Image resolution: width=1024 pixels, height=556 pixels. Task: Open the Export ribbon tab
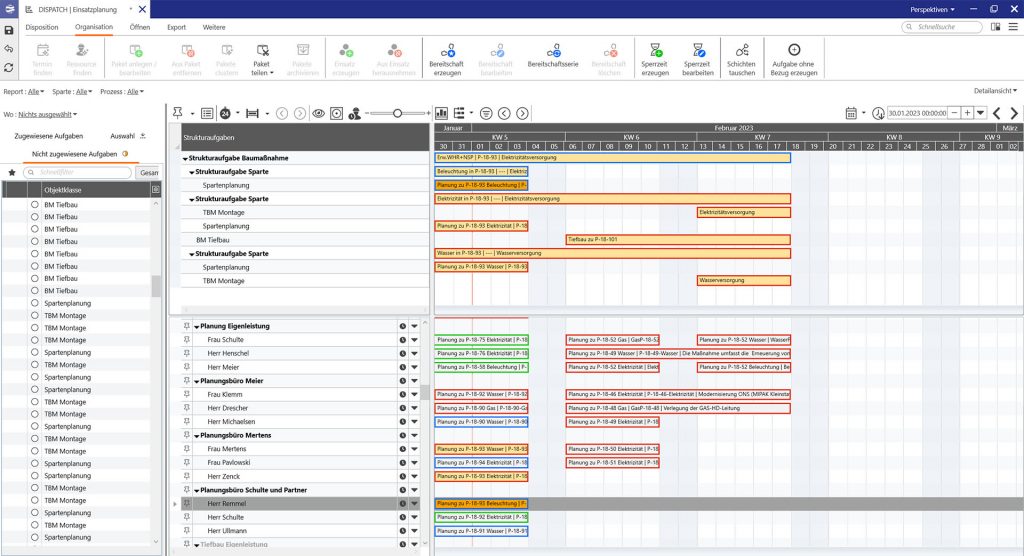[x=176, y=27]
